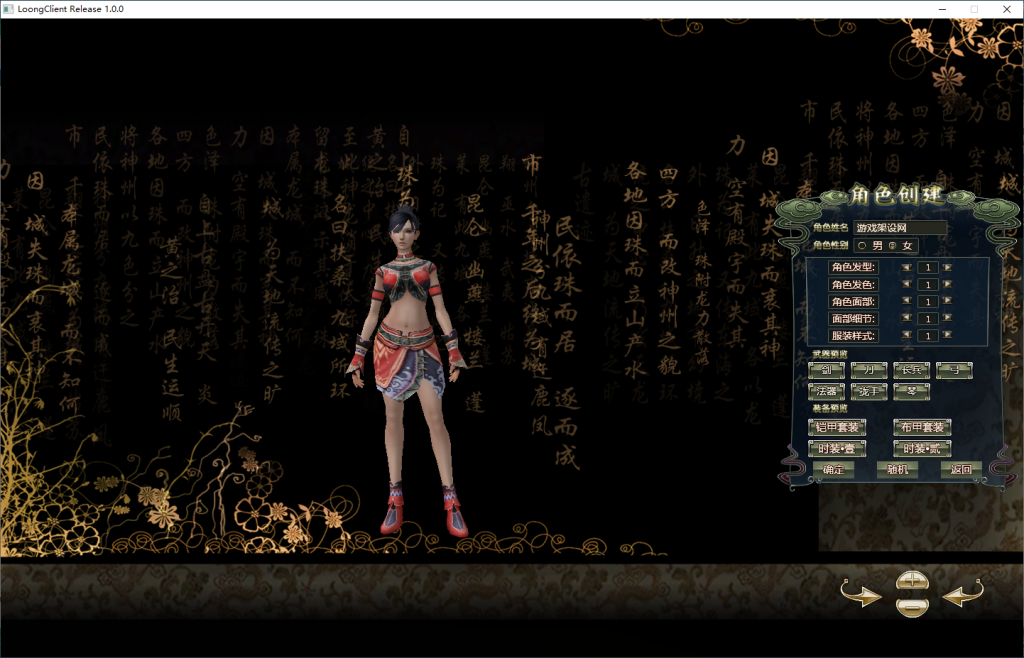Increase 服装样式 with the right arrow
The image size is (1024, 658).
tap(947, 335)
